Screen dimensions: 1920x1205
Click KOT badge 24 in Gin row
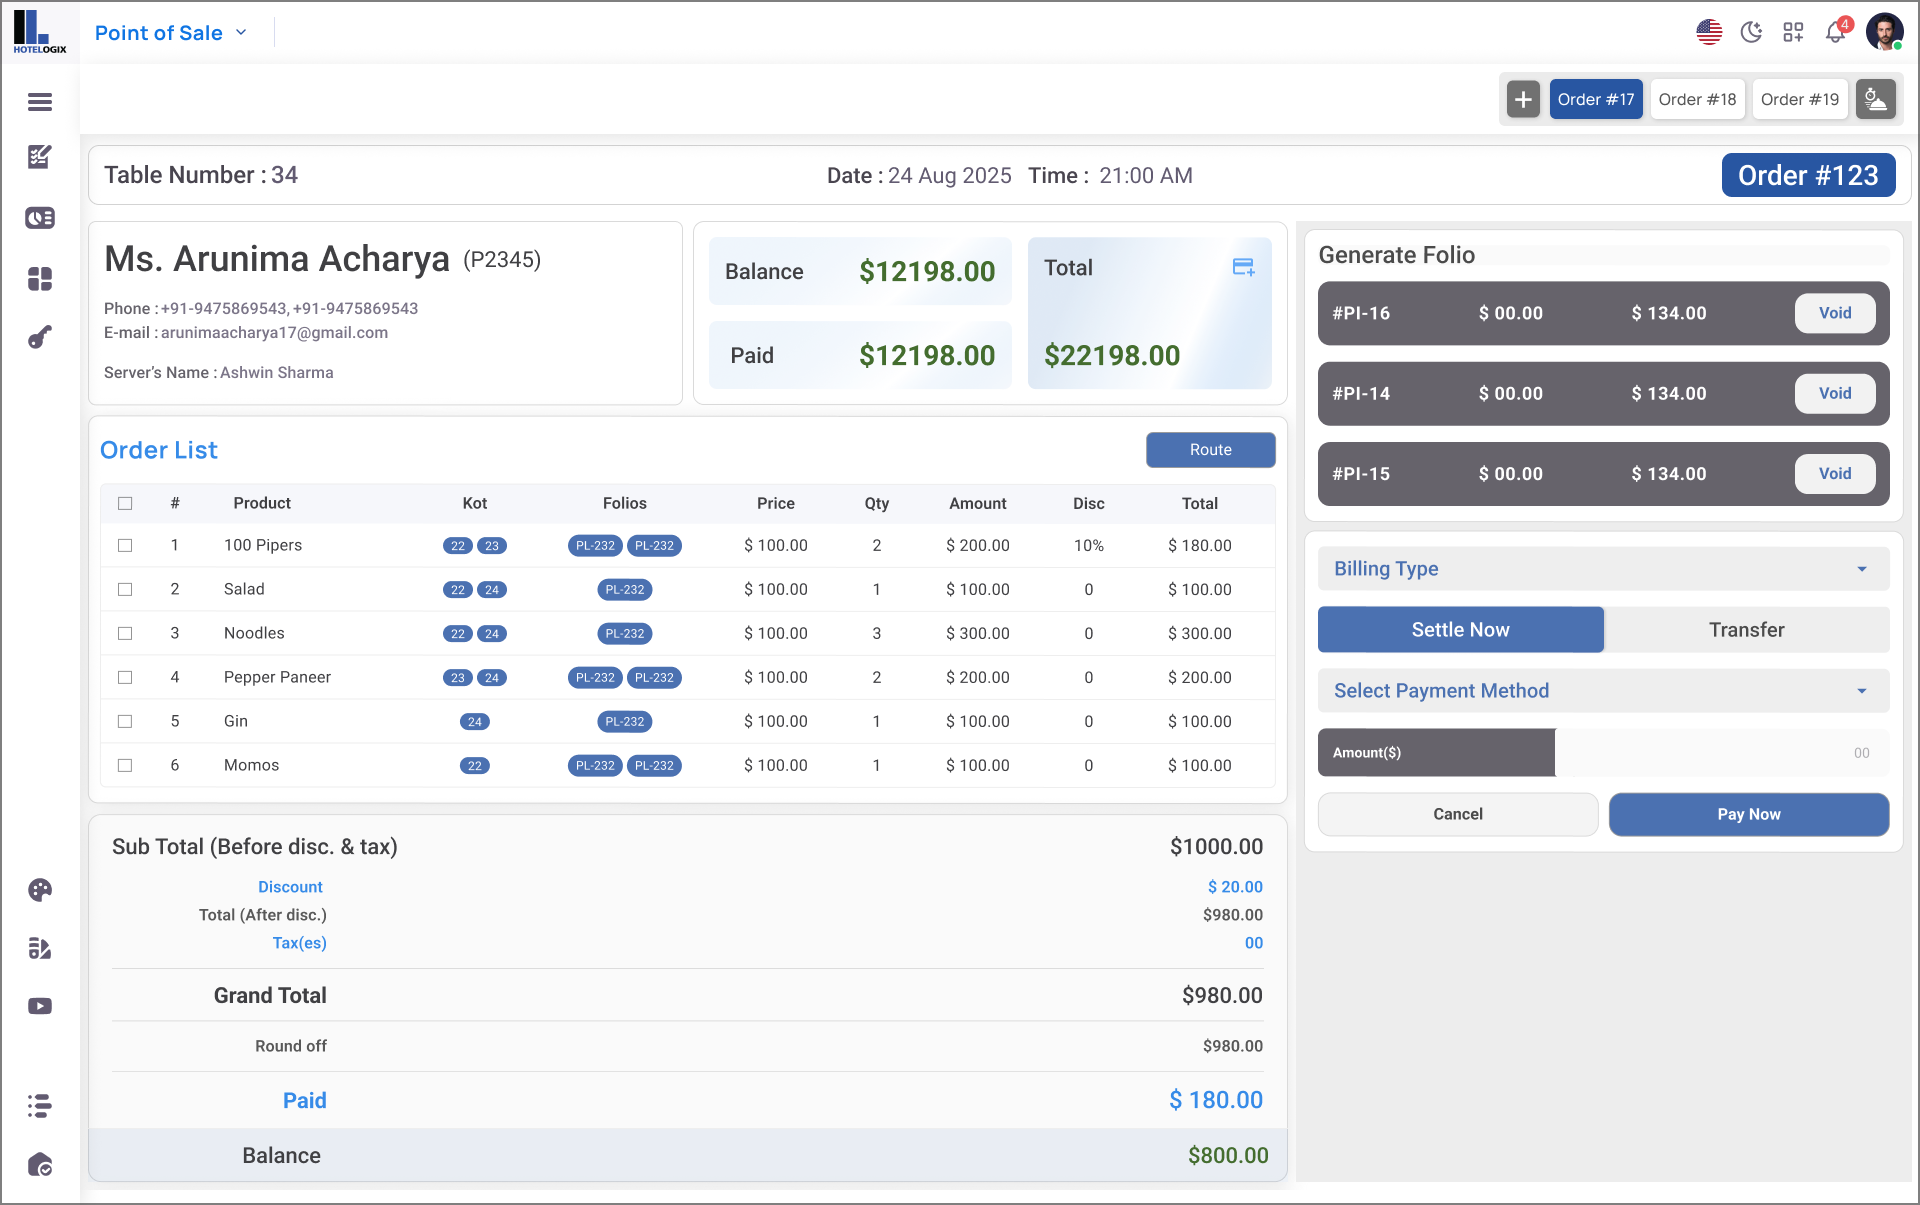(475, 722)
